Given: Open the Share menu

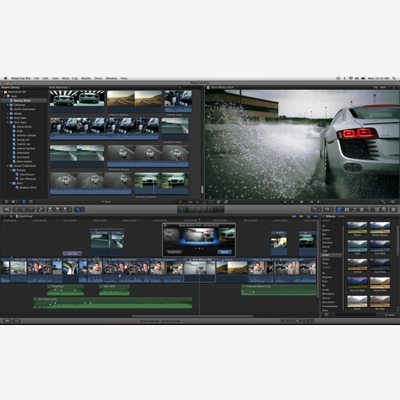Looking at the screenshot, I should 98,78.
